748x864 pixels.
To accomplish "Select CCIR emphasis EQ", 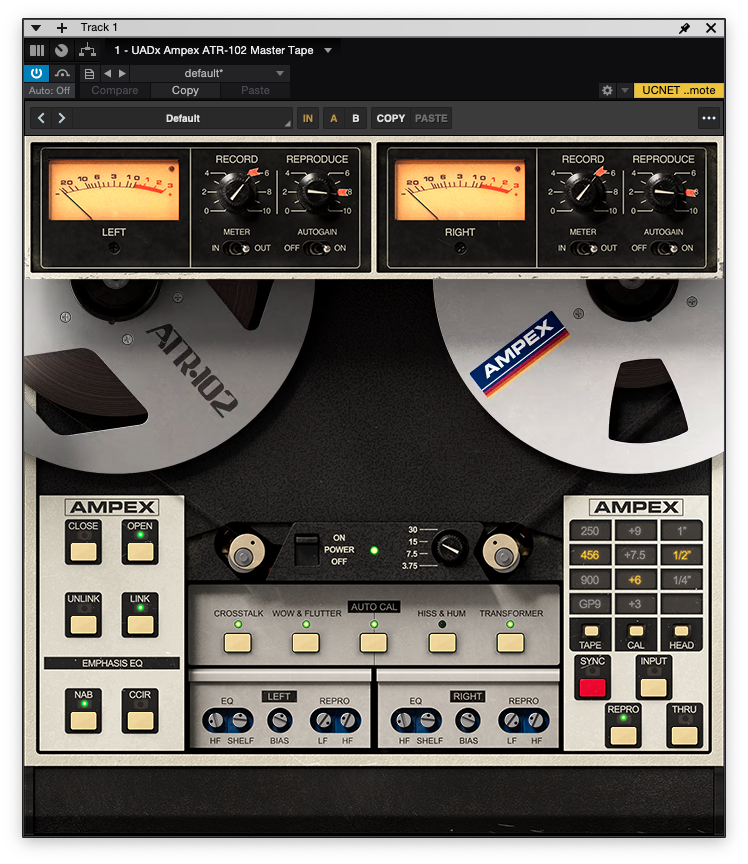I will [140, 720].
